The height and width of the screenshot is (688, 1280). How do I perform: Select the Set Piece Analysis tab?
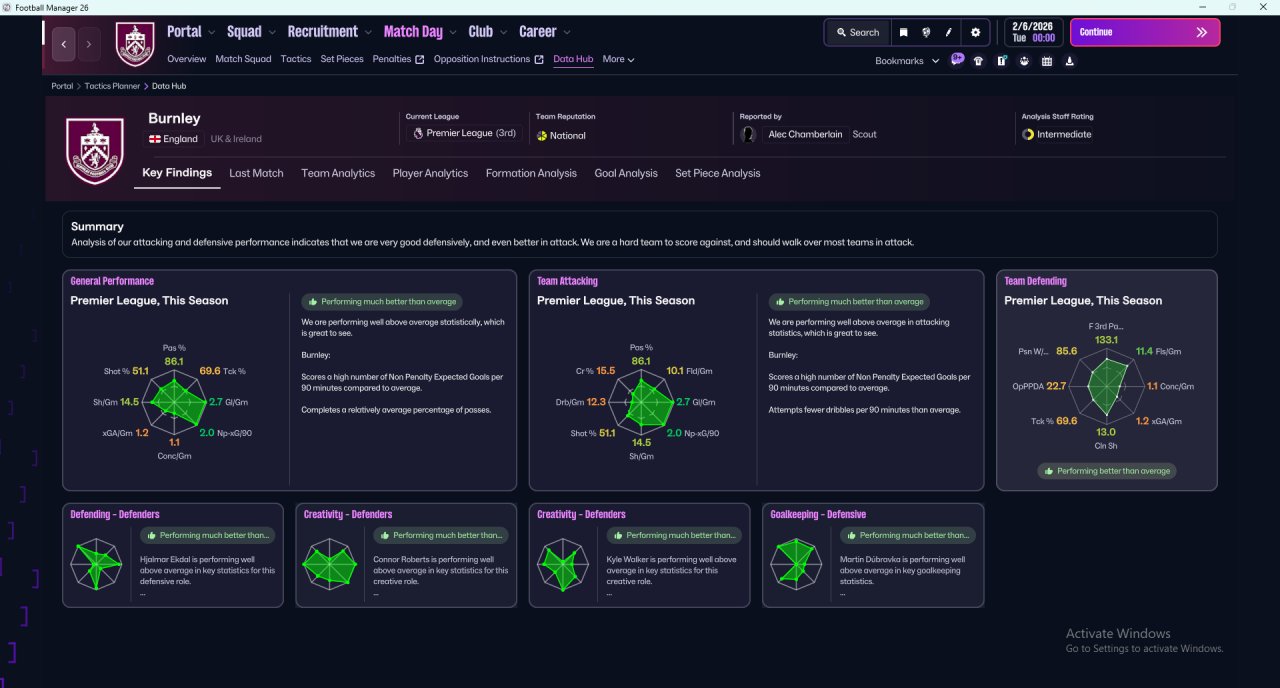(717, 173)
